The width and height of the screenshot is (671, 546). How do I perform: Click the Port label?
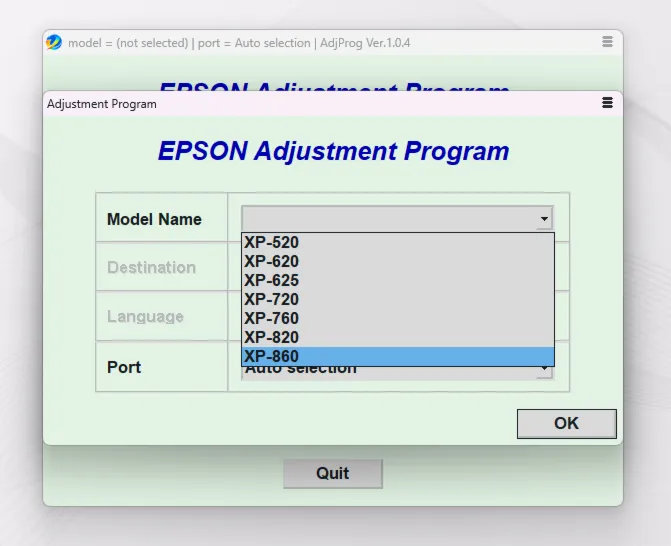coord(124,367)
